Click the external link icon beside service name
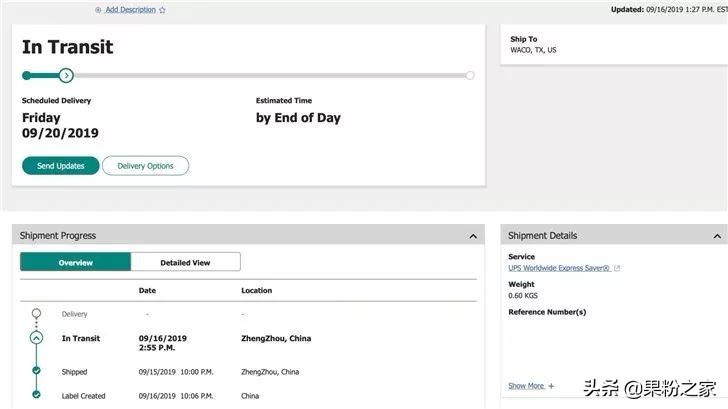The height and width of the screenshot is (409, 728). click(x=617, y=268)
